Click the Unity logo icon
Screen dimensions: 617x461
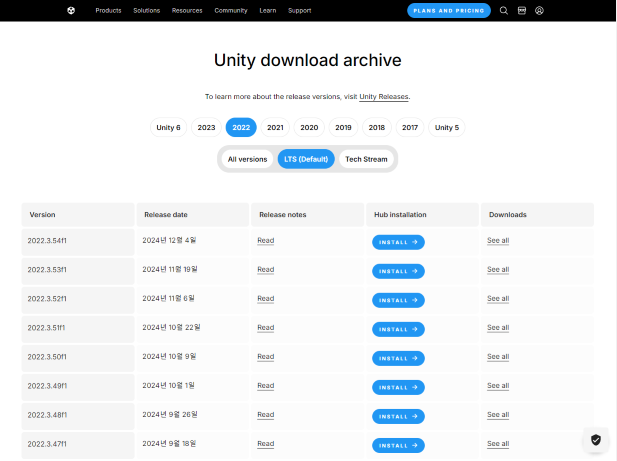pos(71,11)
